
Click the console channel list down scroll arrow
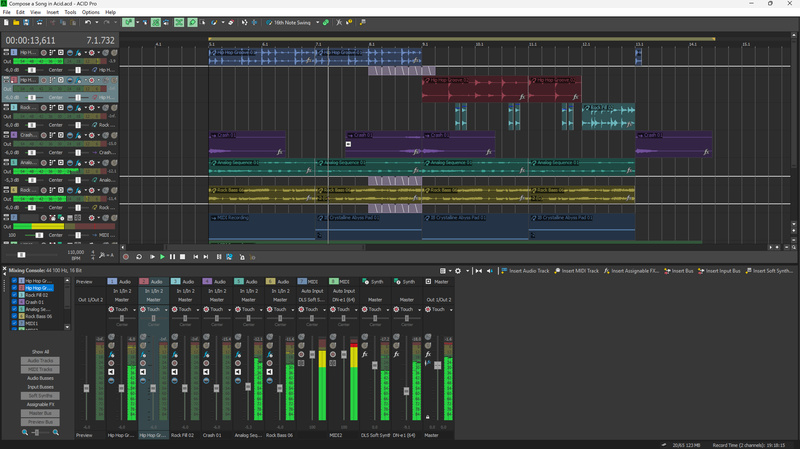click(67, 328)
